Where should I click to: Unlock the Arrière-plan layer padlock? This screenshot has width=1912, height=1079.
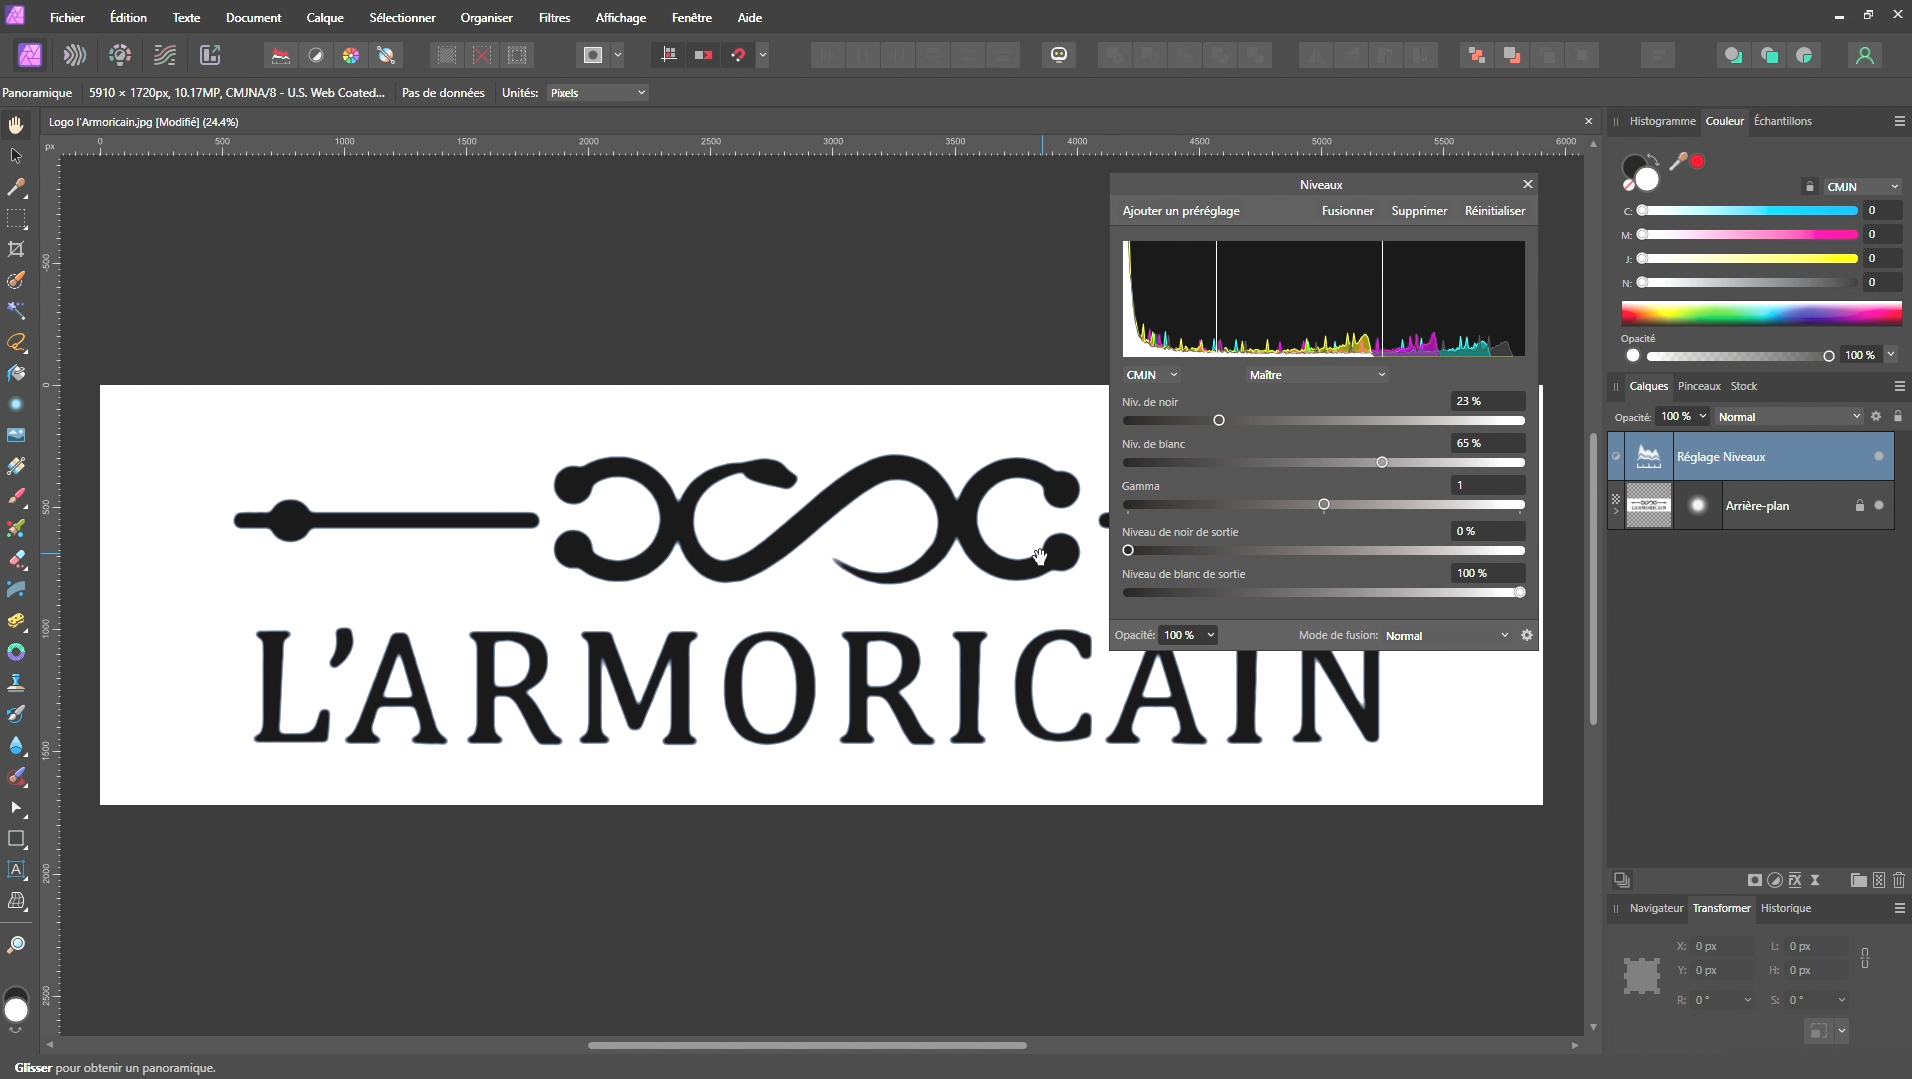click(x=1859, y=506)
